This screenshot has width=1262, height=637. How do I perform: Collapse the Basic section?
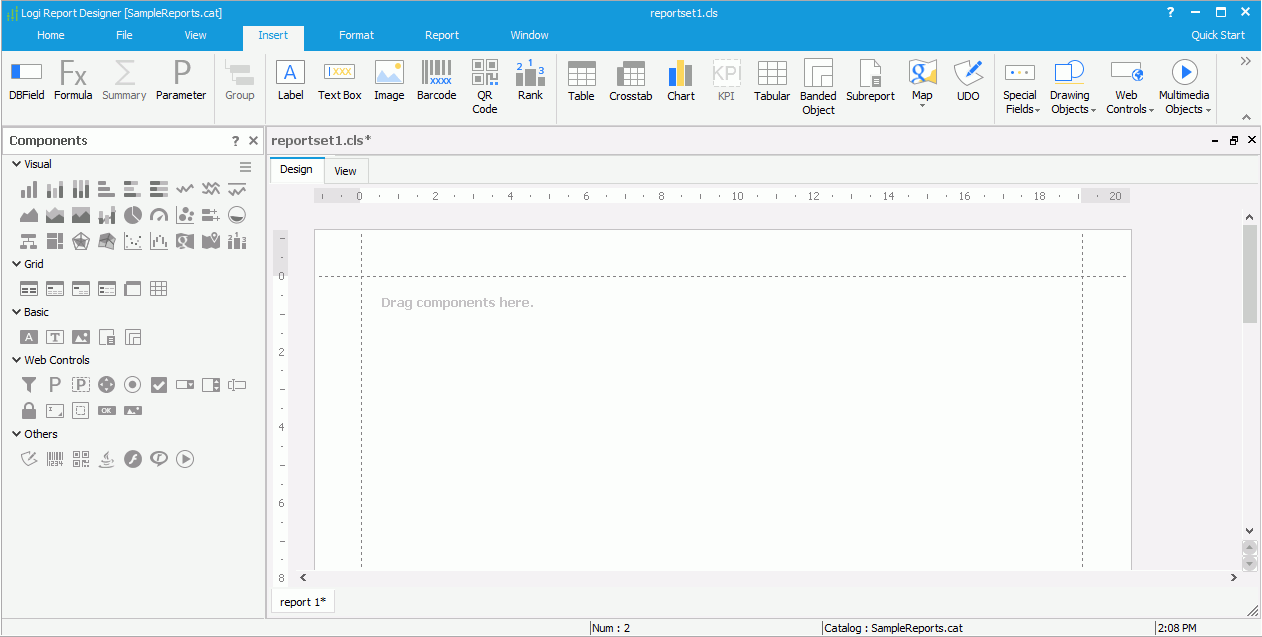[16, 312]
